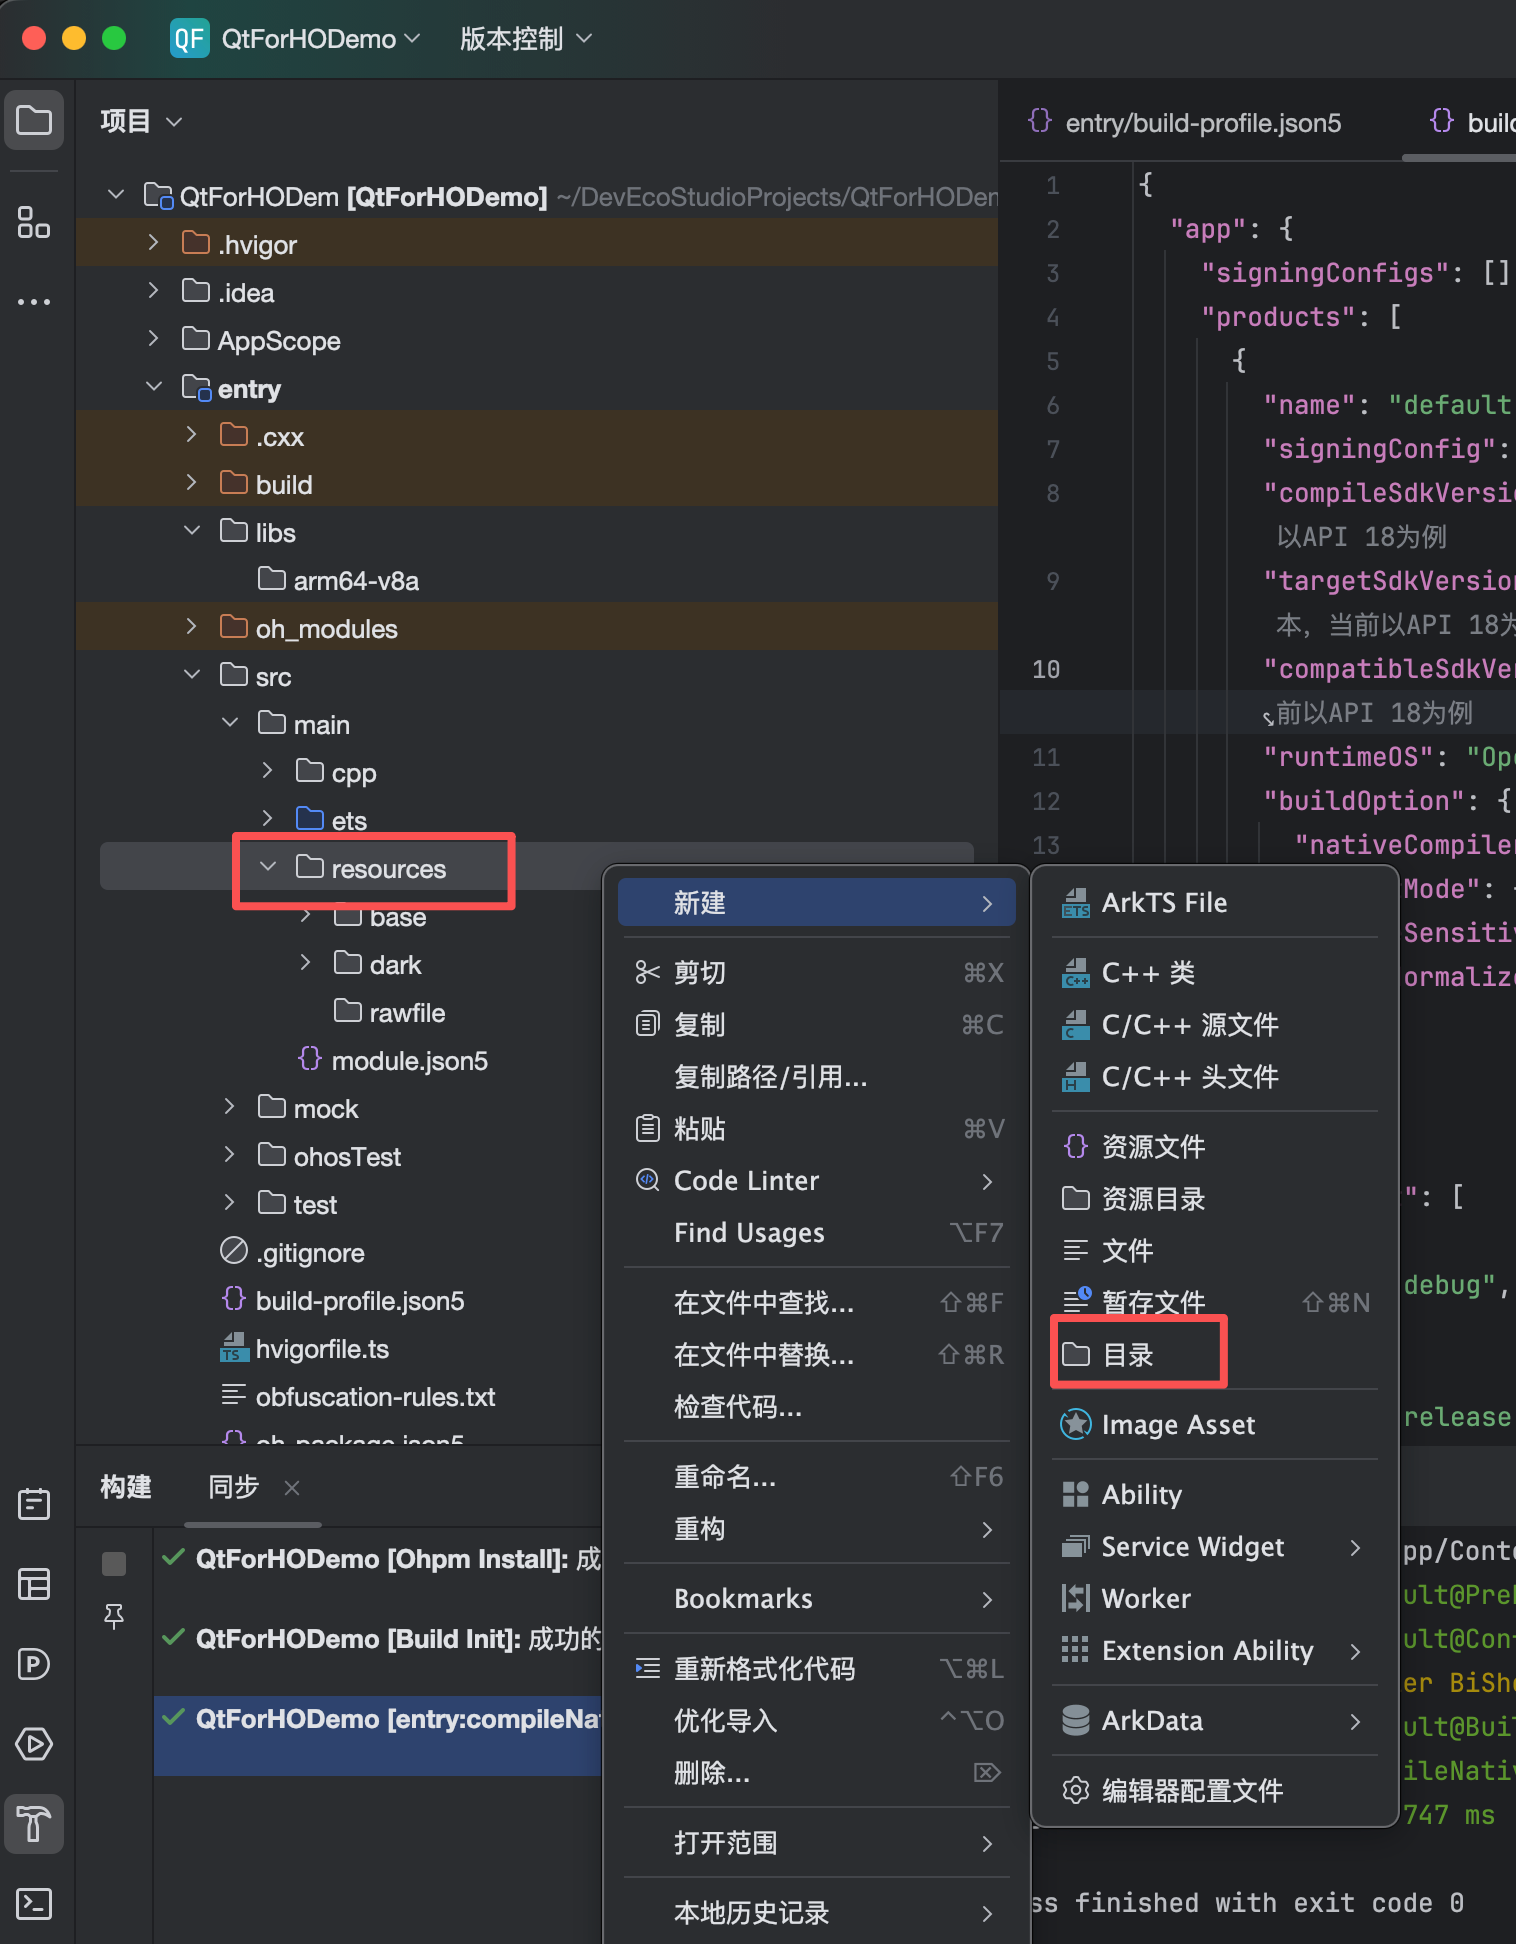Open the Profiler (P) tool window icon
The height and width of the screenshot is (1944, 1516).
34,1664
